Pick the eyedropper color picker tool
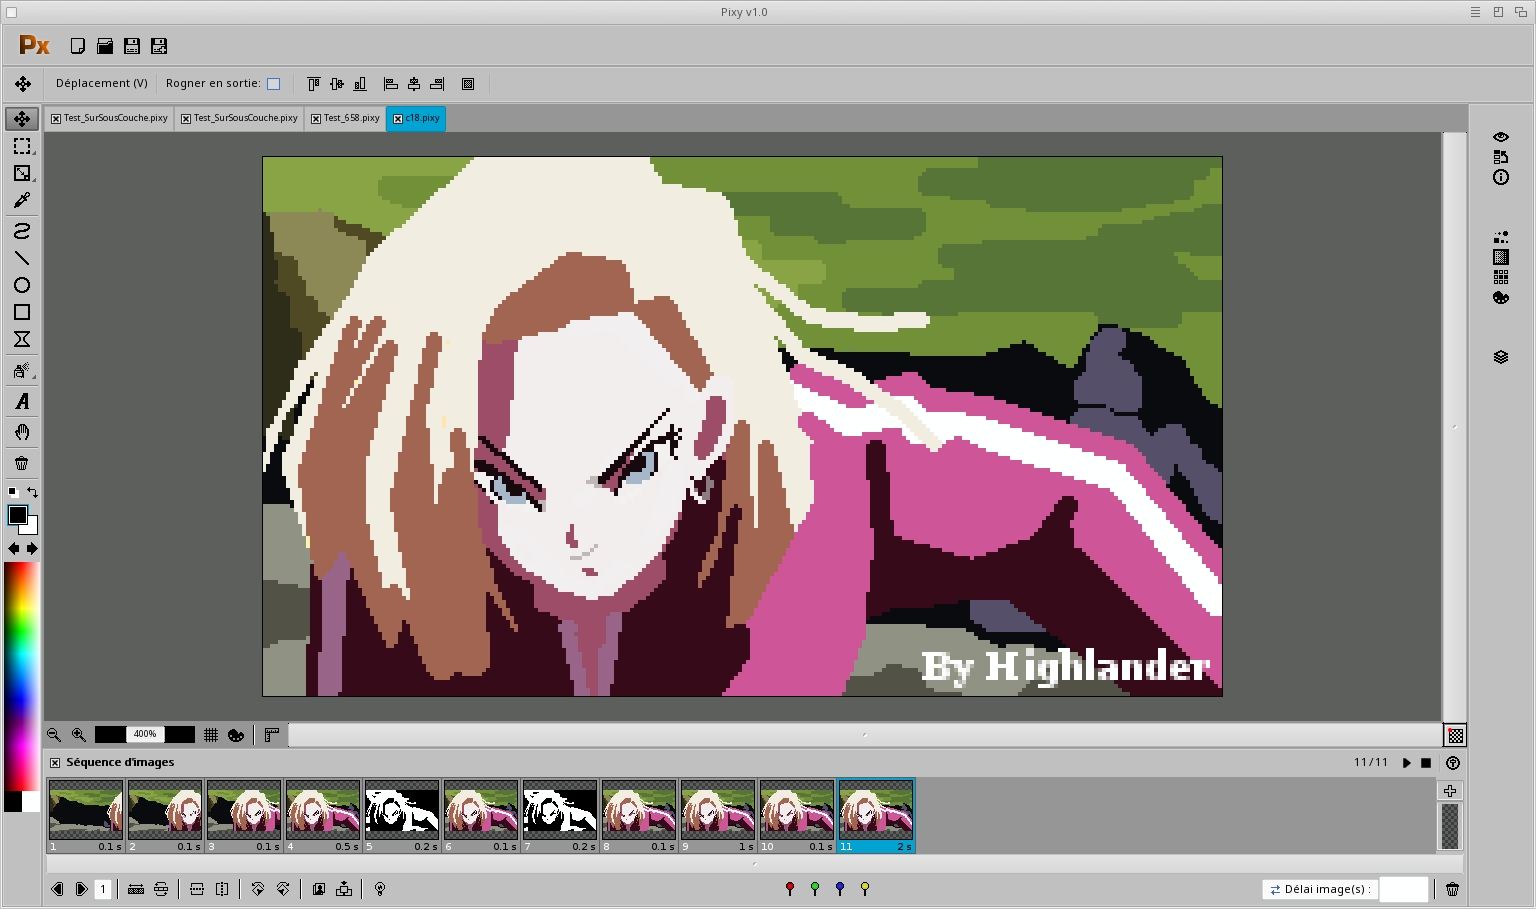 click(22, 201)
